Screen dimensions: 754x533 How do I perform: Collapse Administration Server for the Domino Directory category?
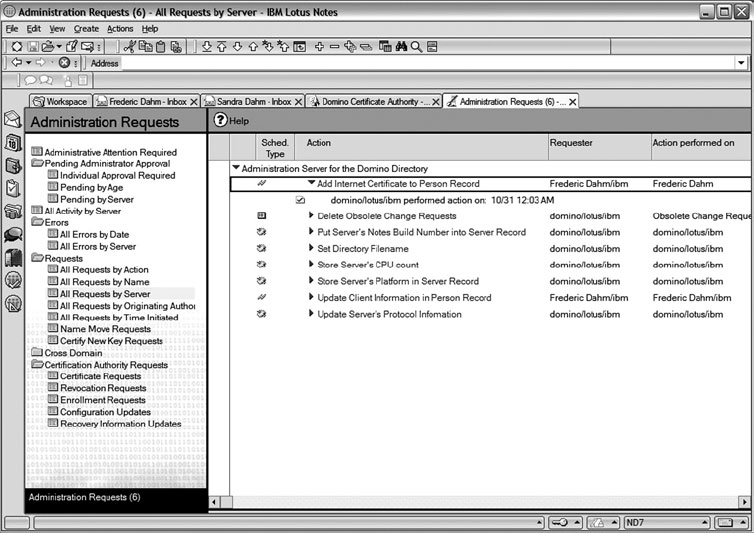236,168
